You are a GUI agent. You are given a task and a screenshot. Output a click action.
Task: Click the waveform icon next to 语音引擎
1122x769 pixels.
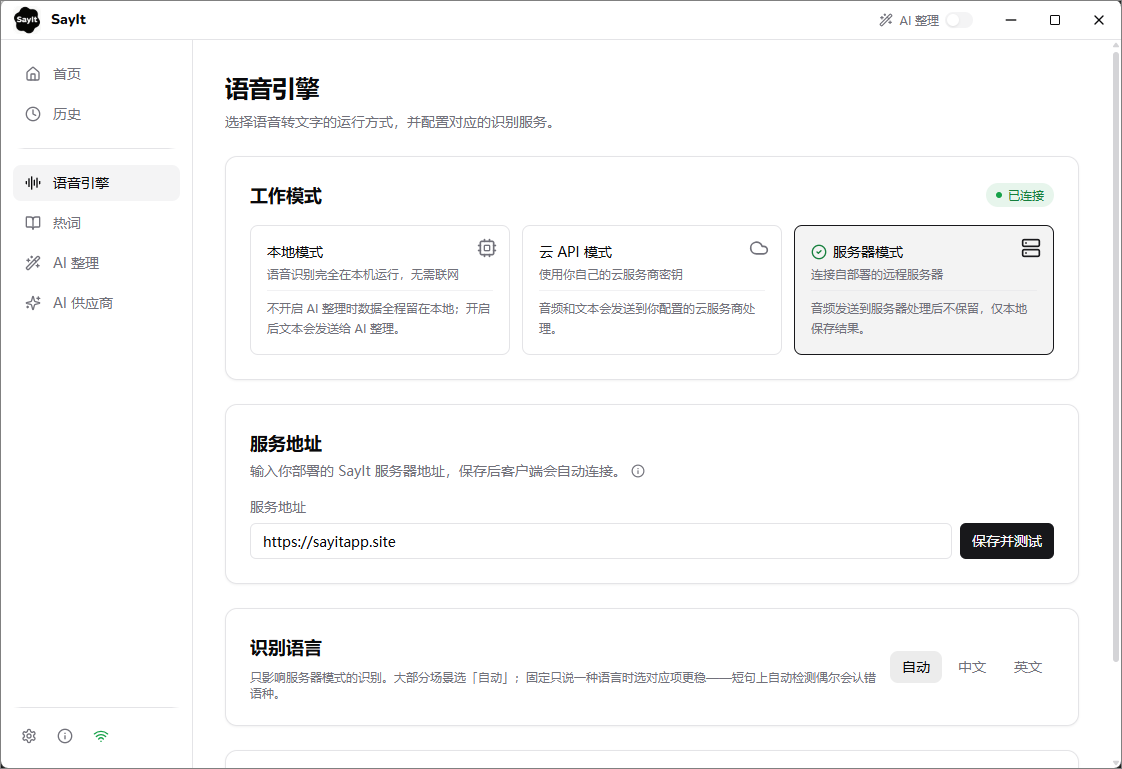point(33,182)
